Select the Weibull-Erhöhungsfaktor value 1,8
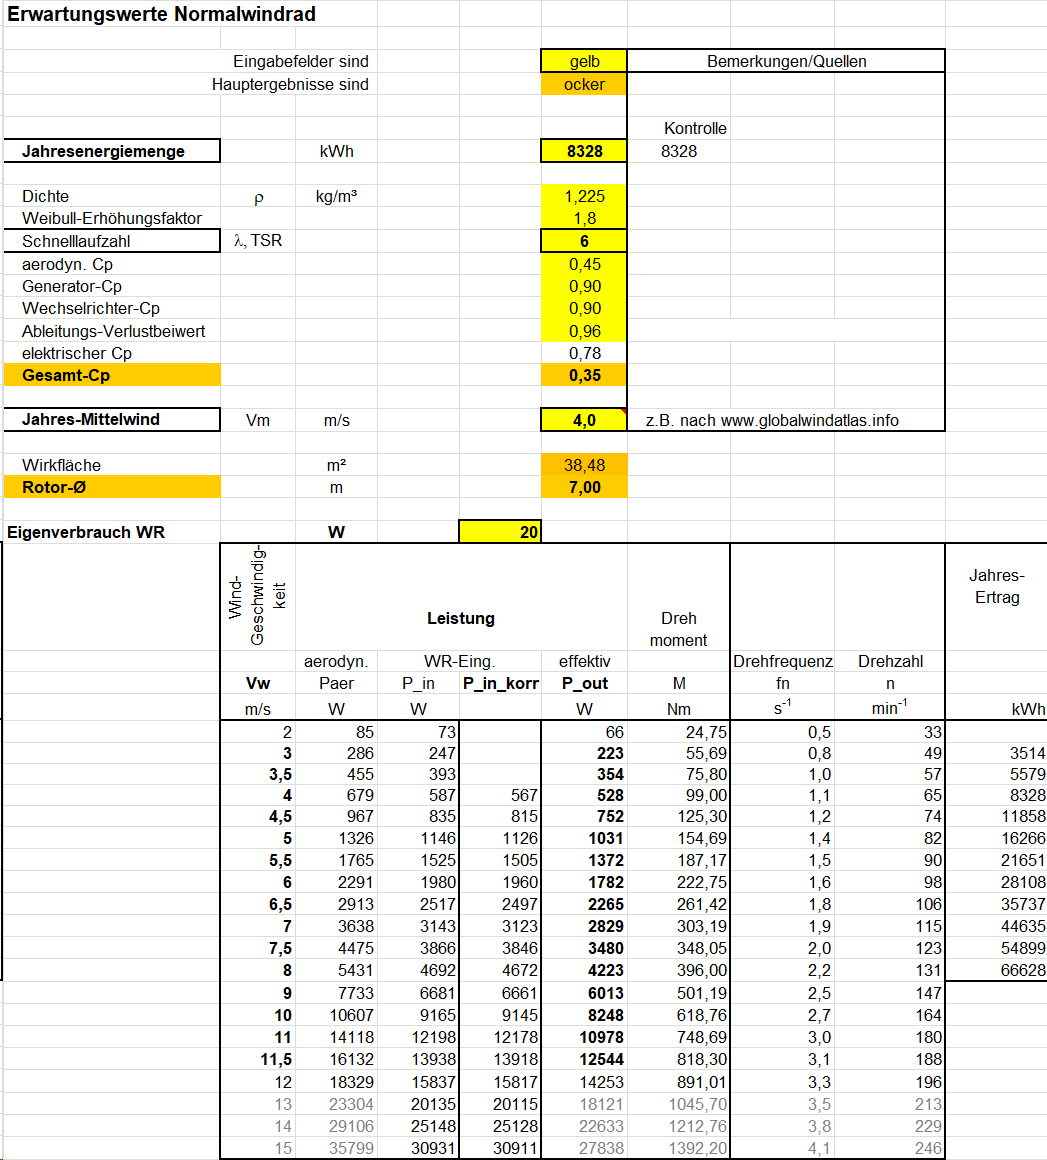 584,218
